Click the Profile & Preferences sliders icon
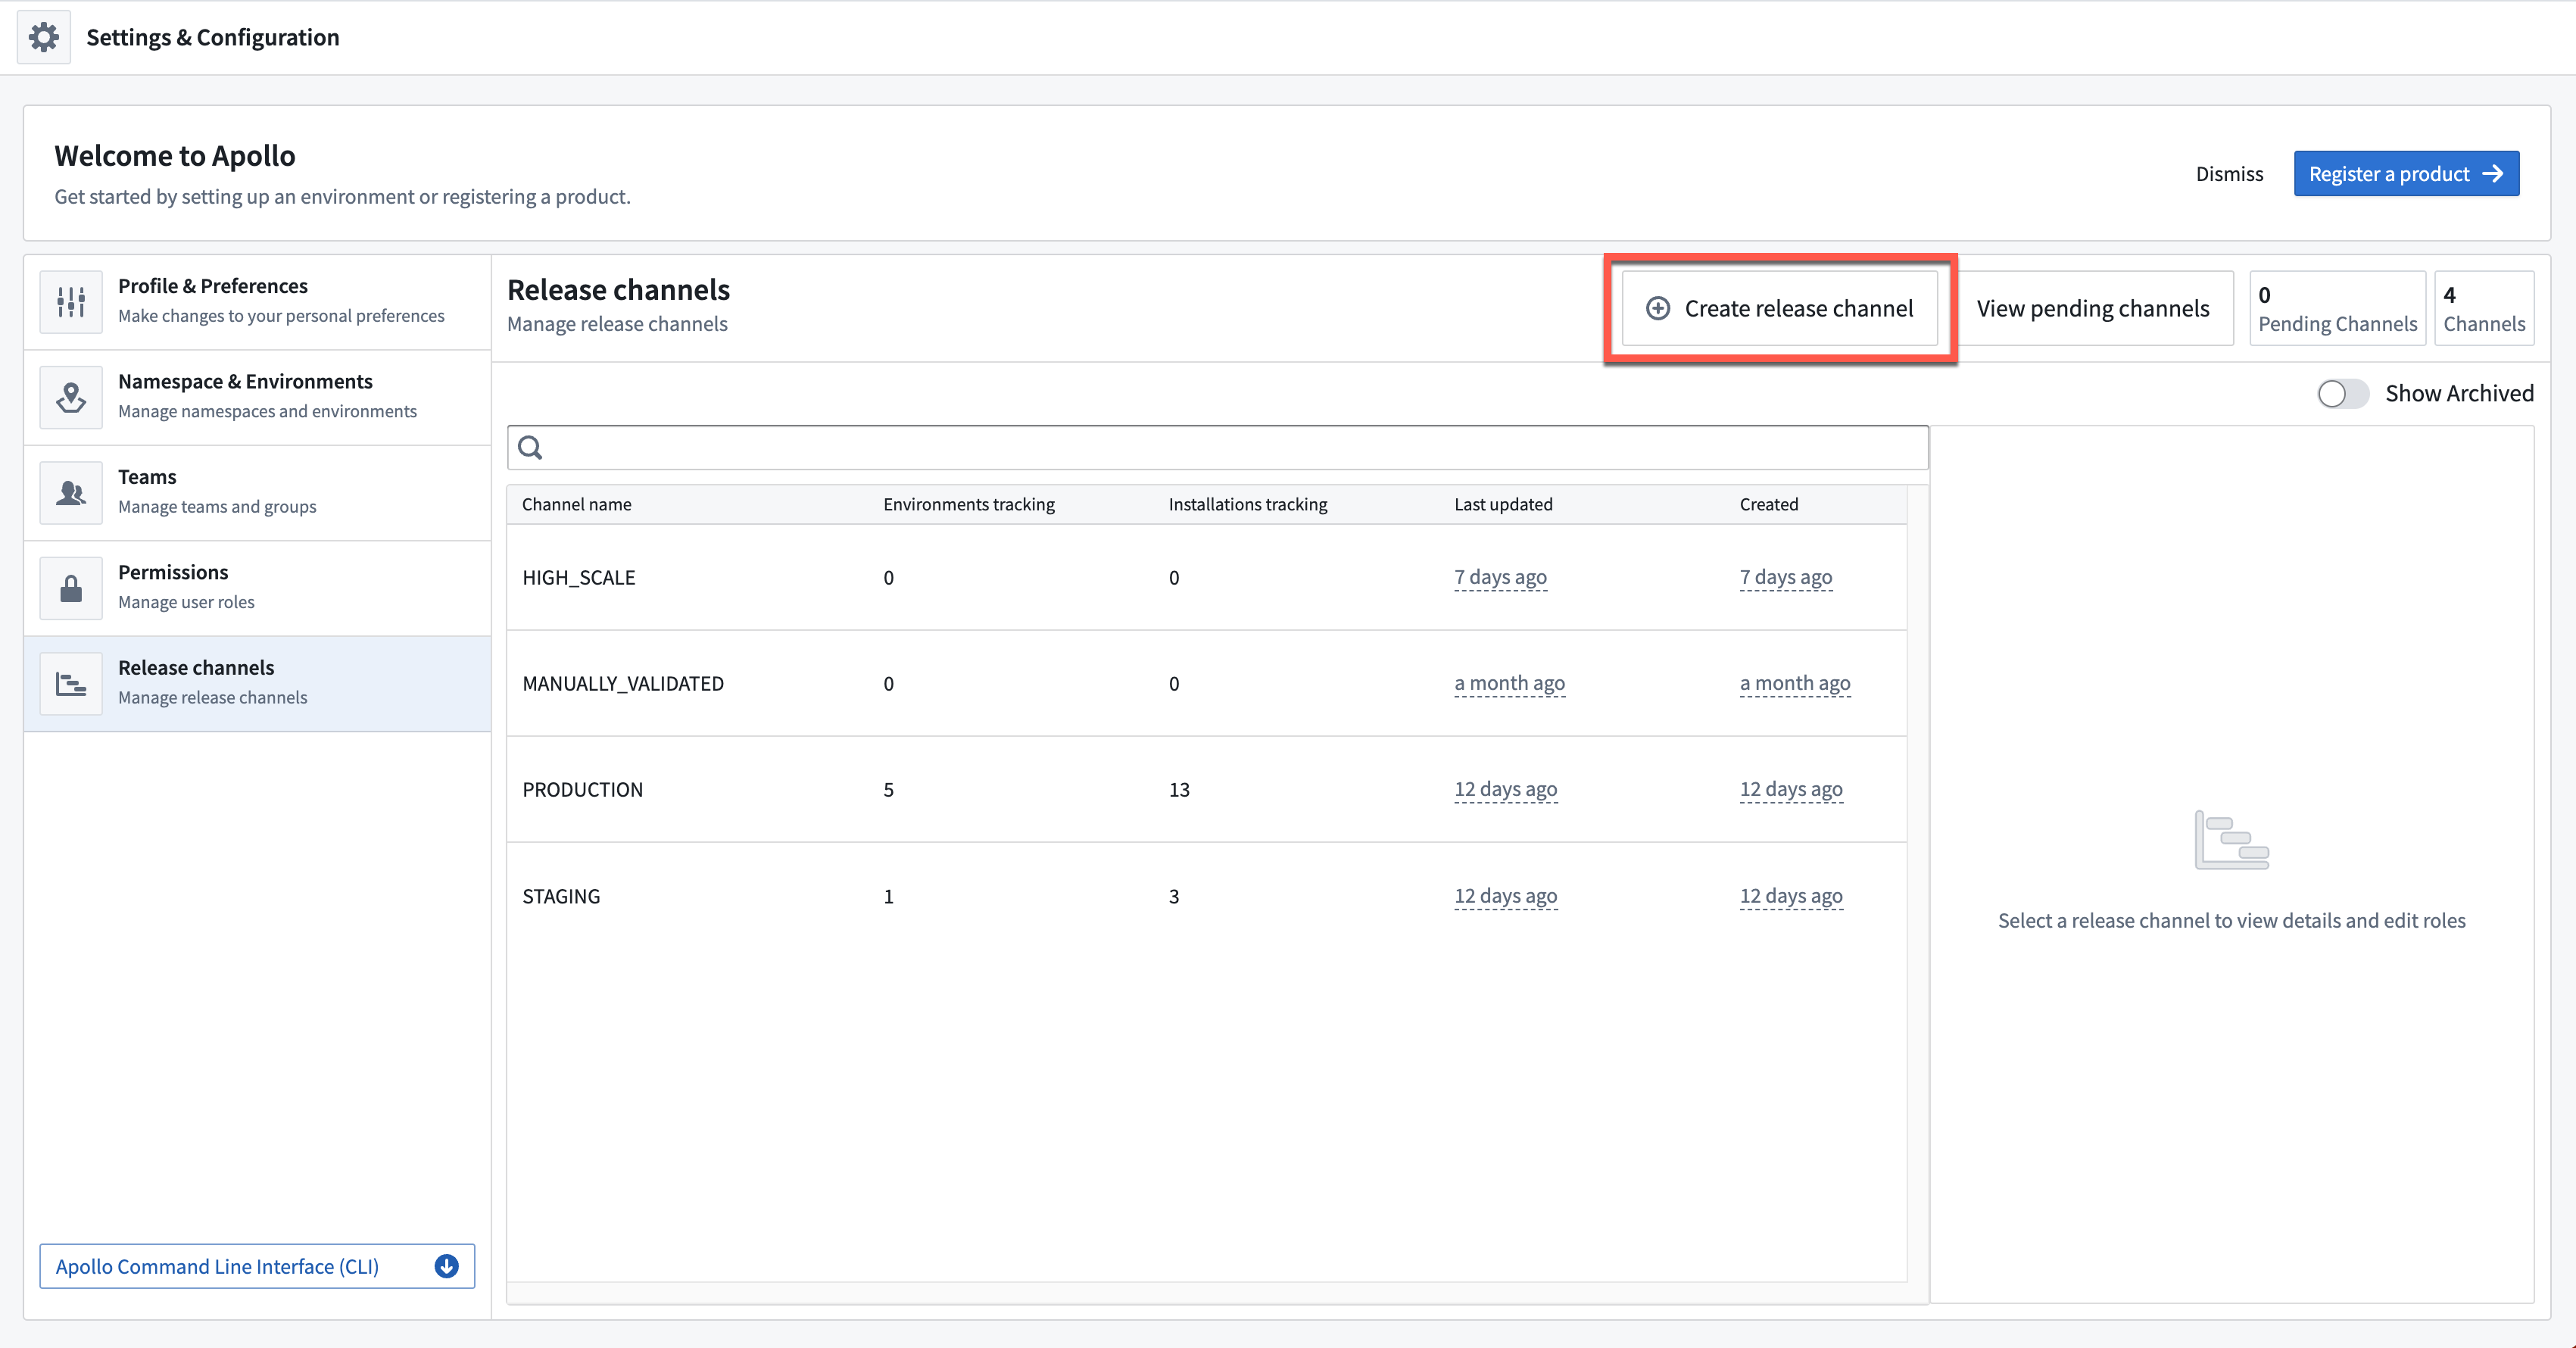The height and width of the screenshot is (1348, 2576). [71, 301]
